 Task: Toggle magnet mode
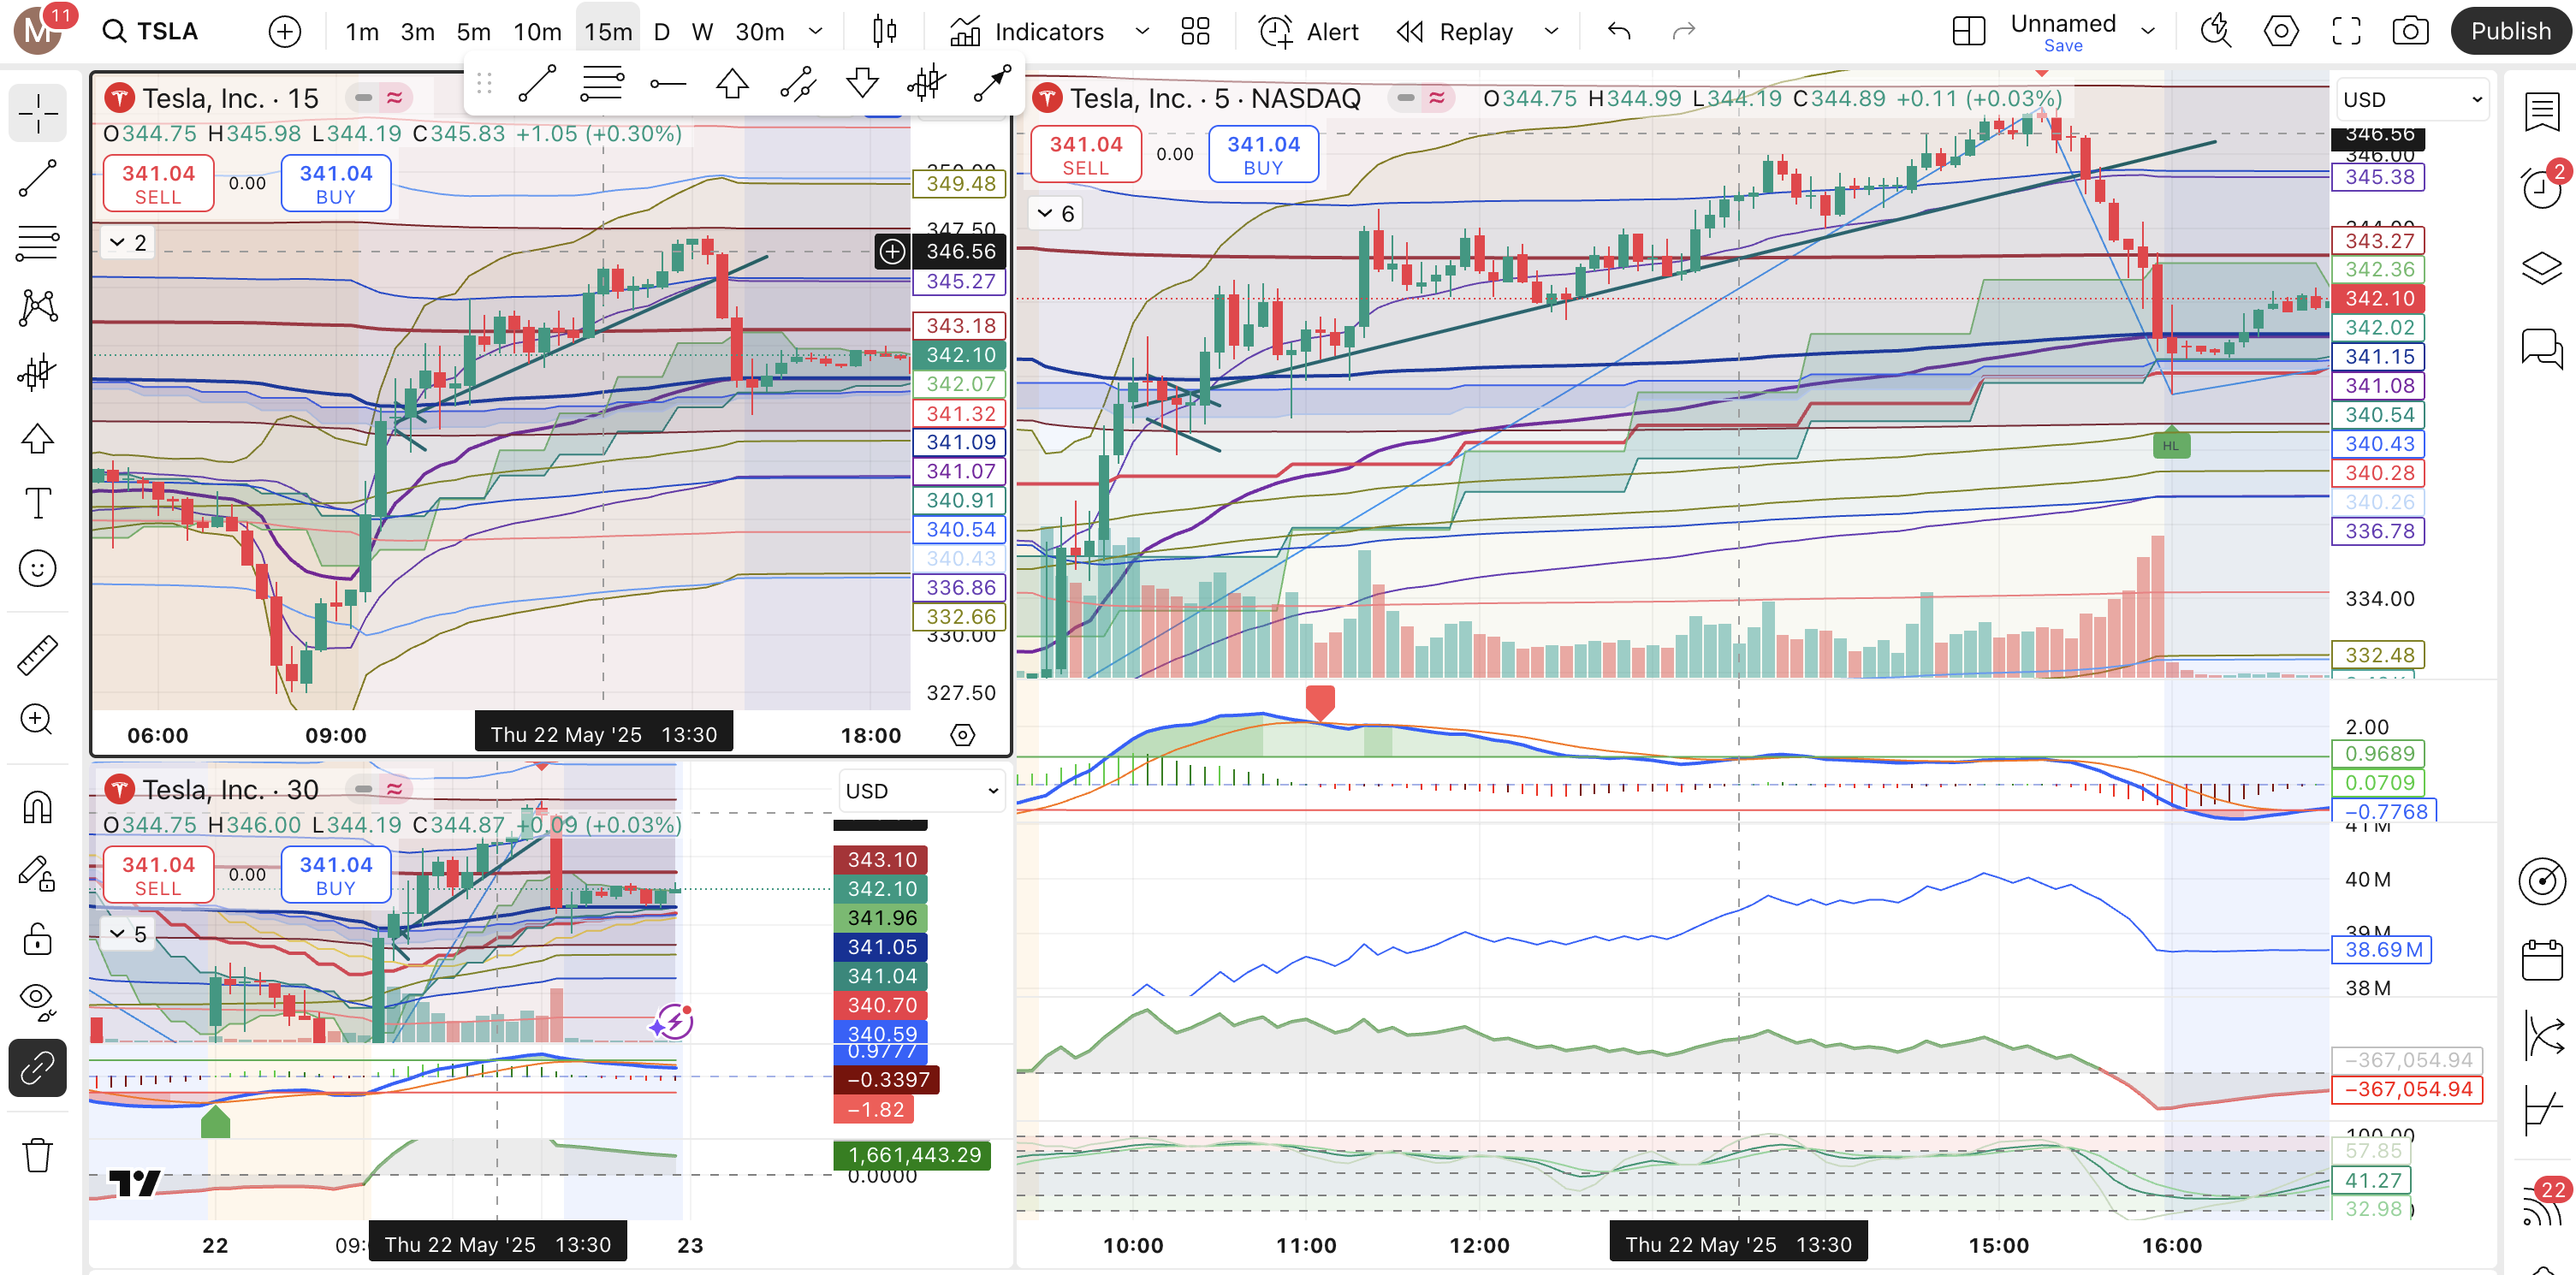pos(38,807)
